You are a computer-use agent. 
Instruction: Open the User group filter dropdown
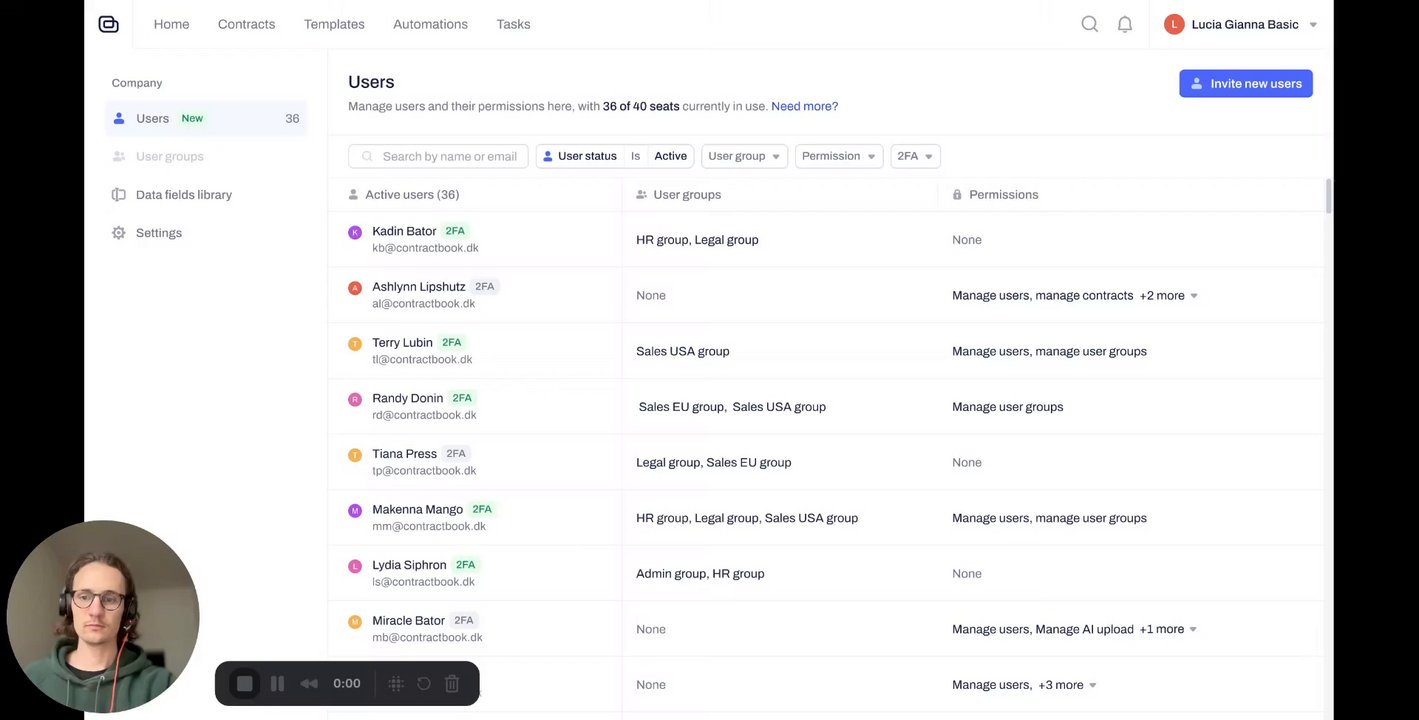coord(744,156)
